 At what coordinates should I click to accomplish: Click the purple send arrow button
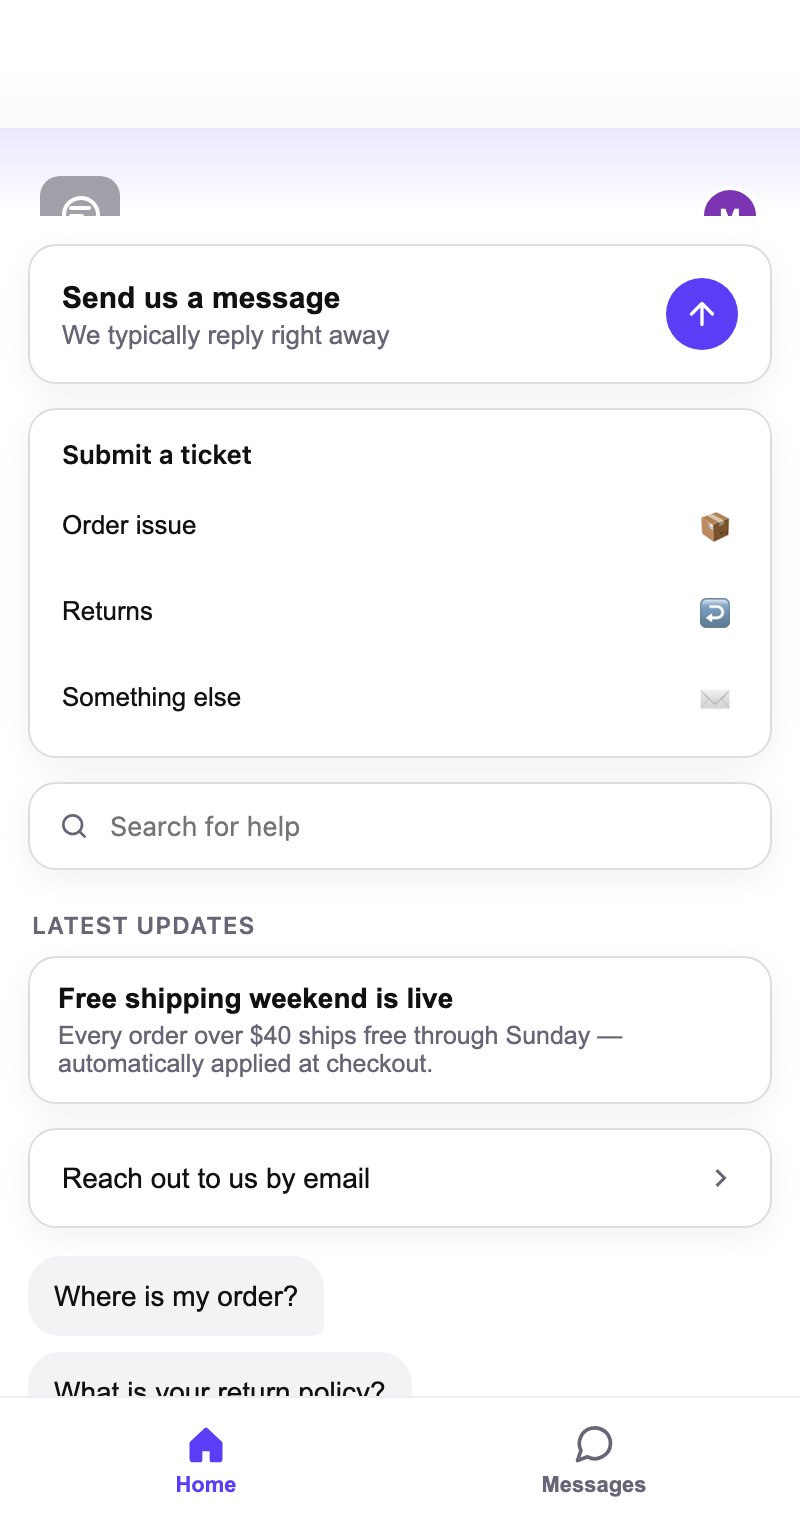click(x=702, y=314)
